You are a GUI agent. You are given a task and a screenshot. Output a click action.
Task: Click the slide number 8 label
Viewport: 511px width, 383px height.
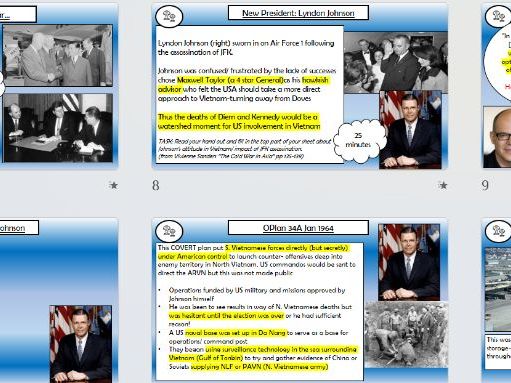[x=156, y=185]
